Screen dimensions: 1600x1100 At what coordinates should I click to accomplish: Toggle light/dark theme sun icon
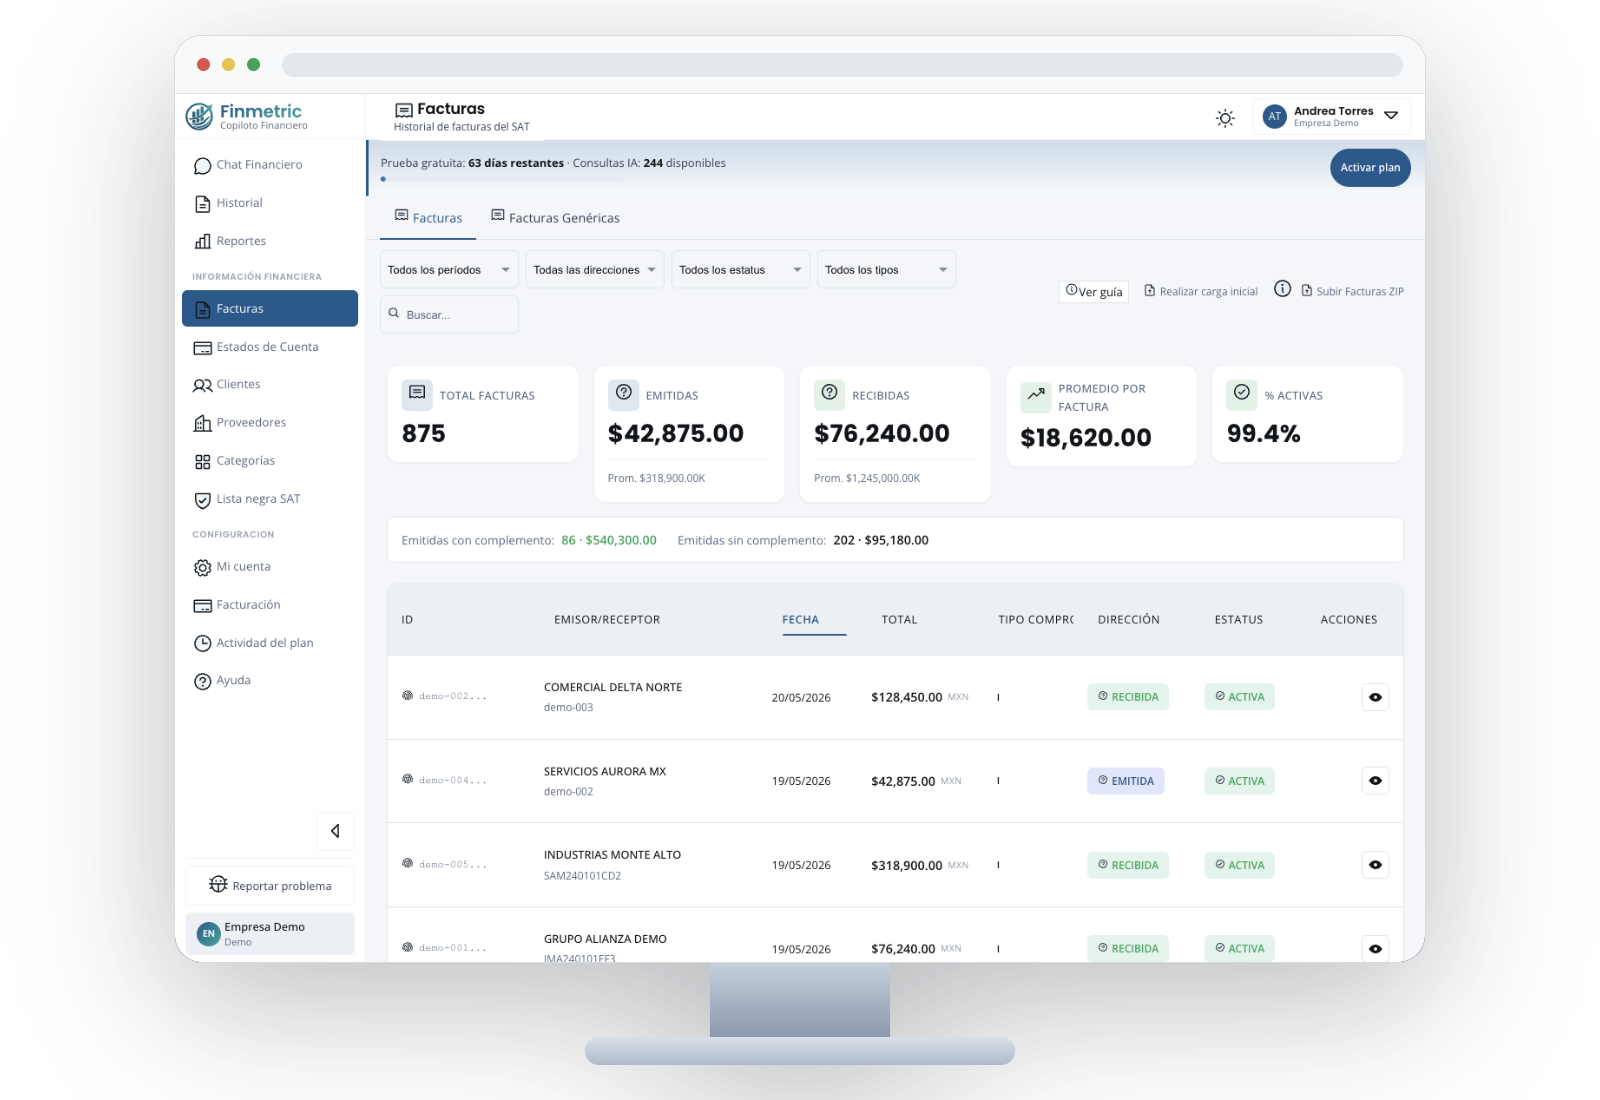point(1225,118)
